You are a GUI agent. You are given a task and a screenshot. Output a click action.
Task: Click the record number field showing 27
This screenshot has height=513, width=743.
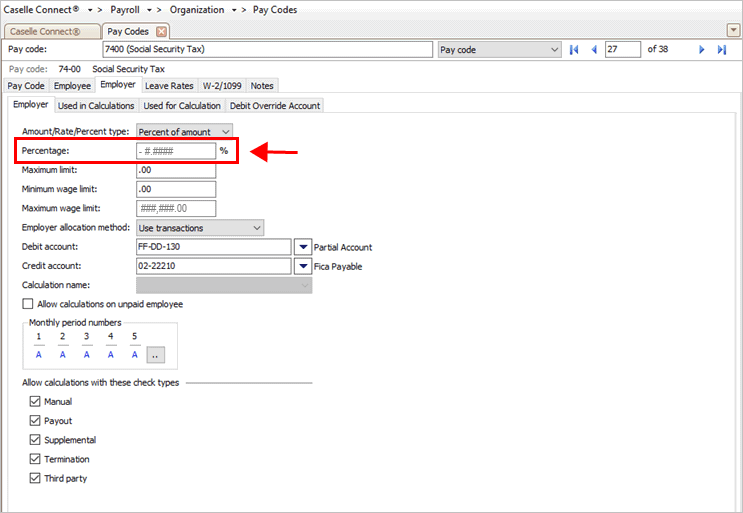click(x=623, y=50)
